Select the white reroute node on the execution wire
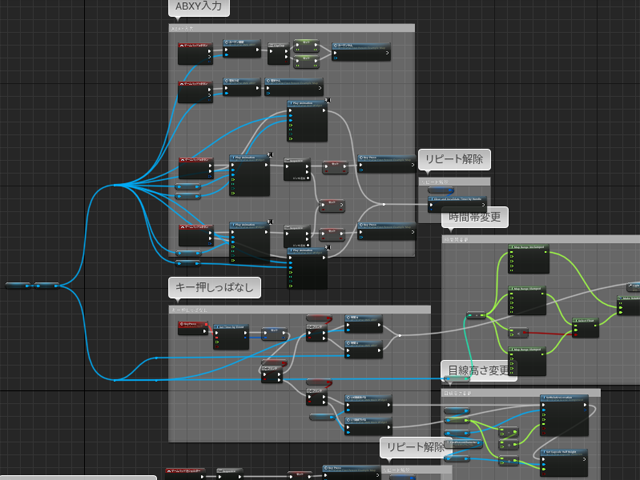 384,204
